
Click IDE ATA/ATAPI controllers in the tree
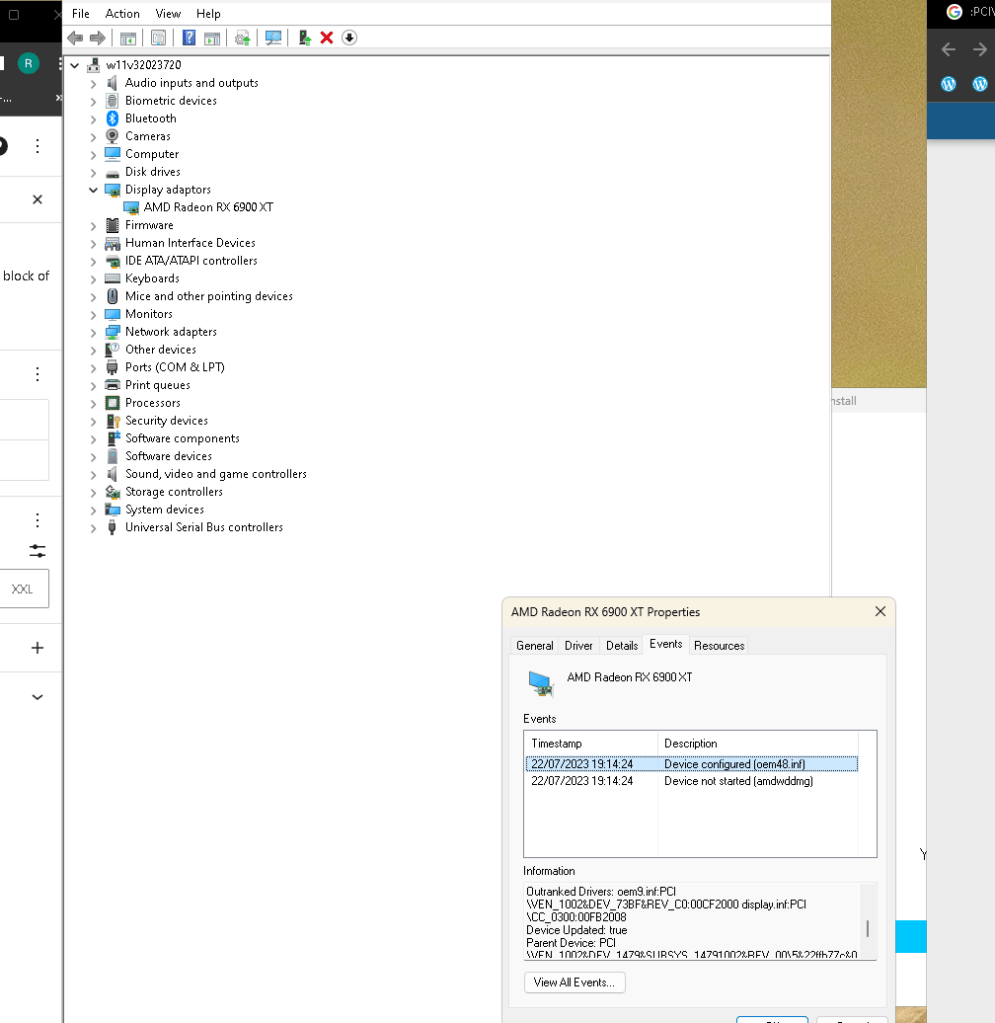(191, 260)
